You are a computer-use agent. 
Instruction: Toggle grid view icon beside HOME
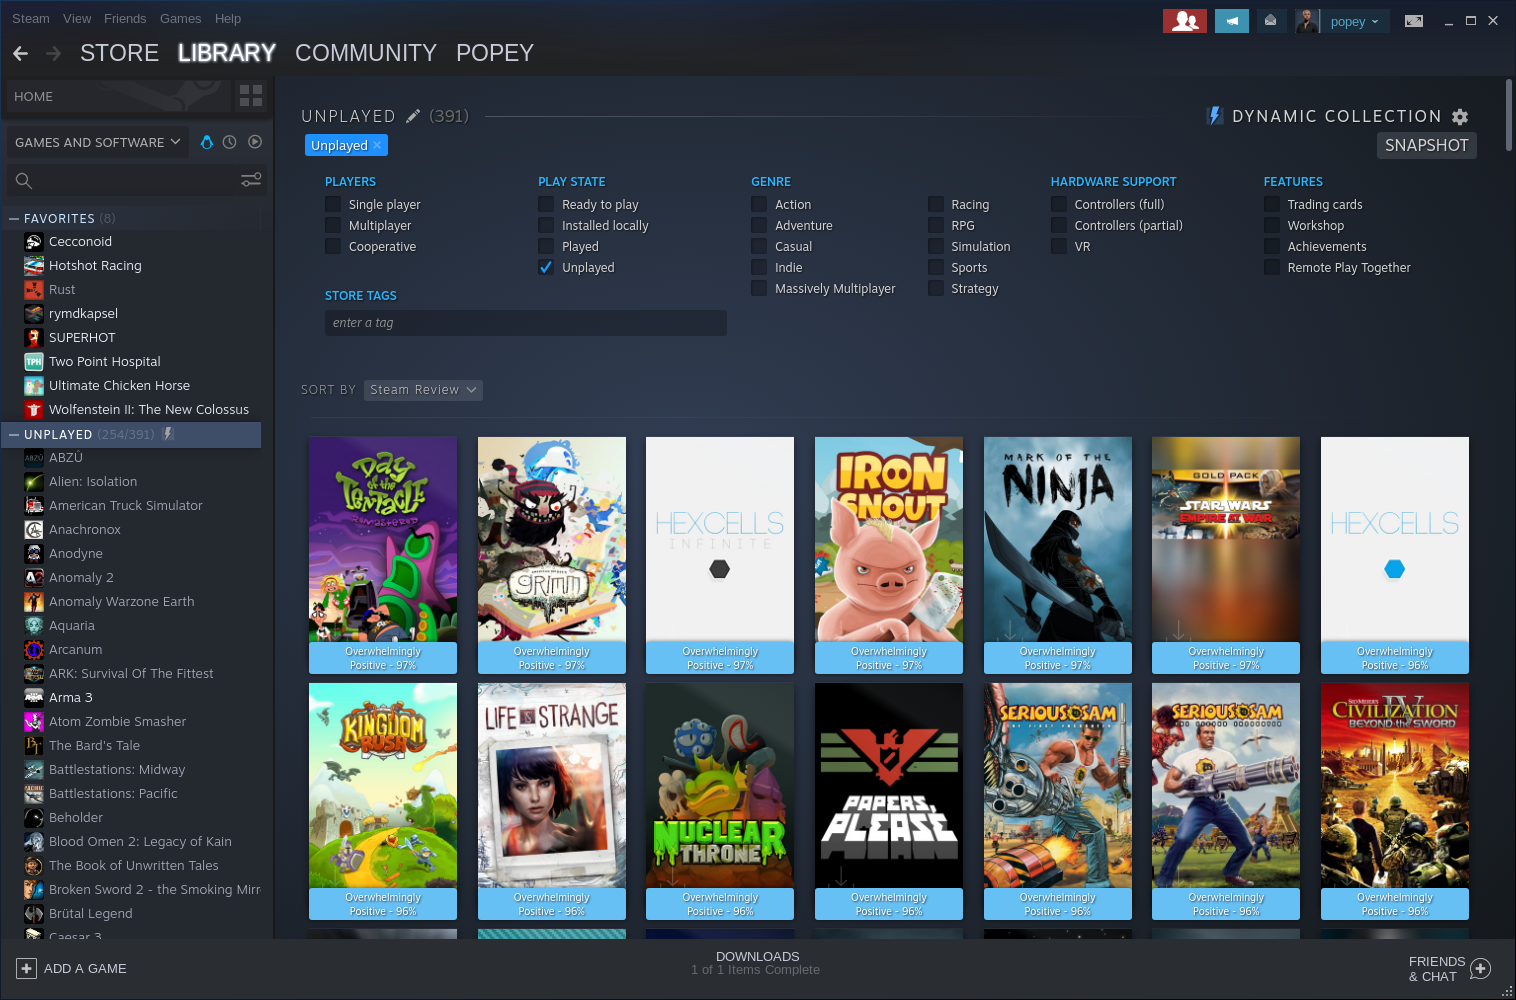tap(251, 96)
